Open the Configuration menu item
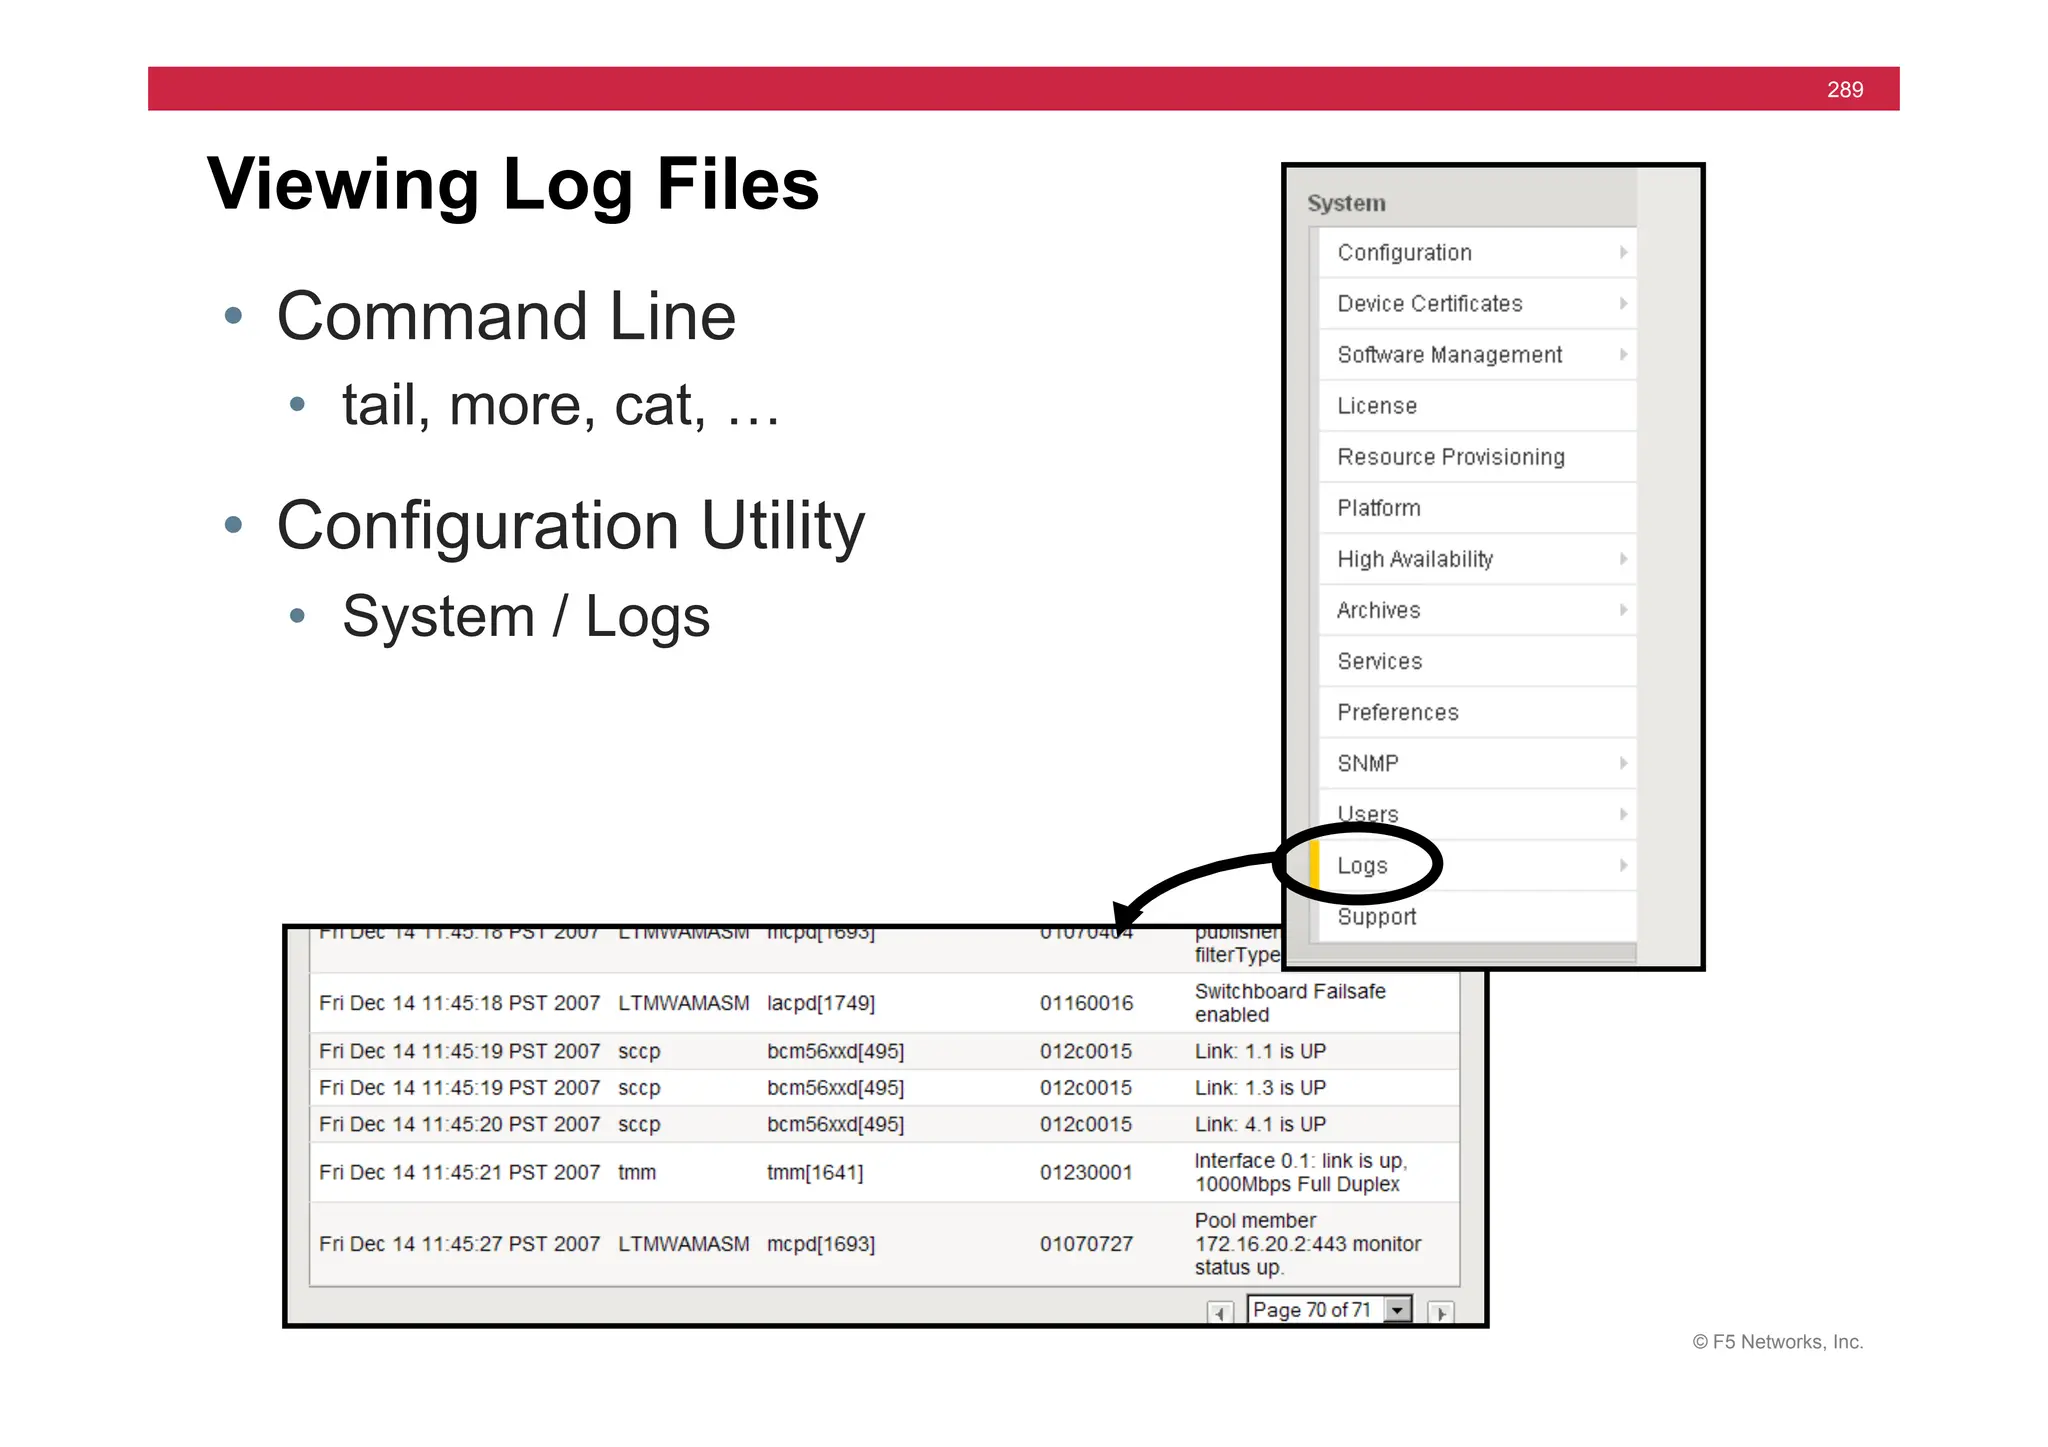This screenshot has height=1447, width=2048. point(1477,253)
